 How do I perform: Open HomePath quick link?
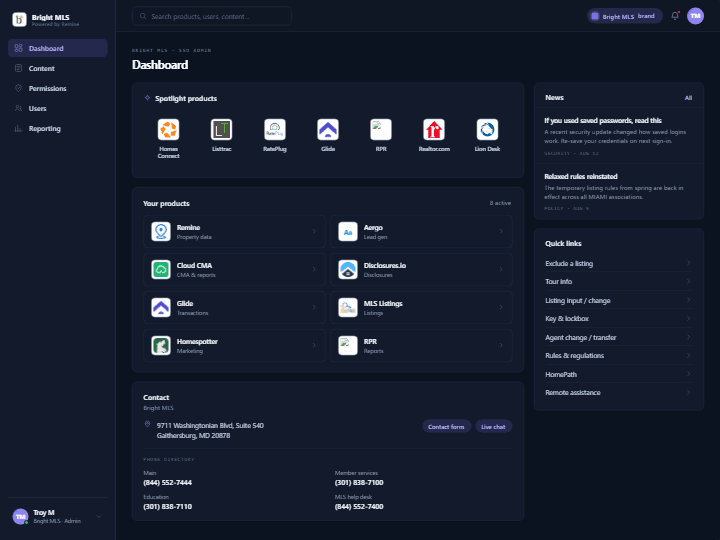[x=618, y=374]
